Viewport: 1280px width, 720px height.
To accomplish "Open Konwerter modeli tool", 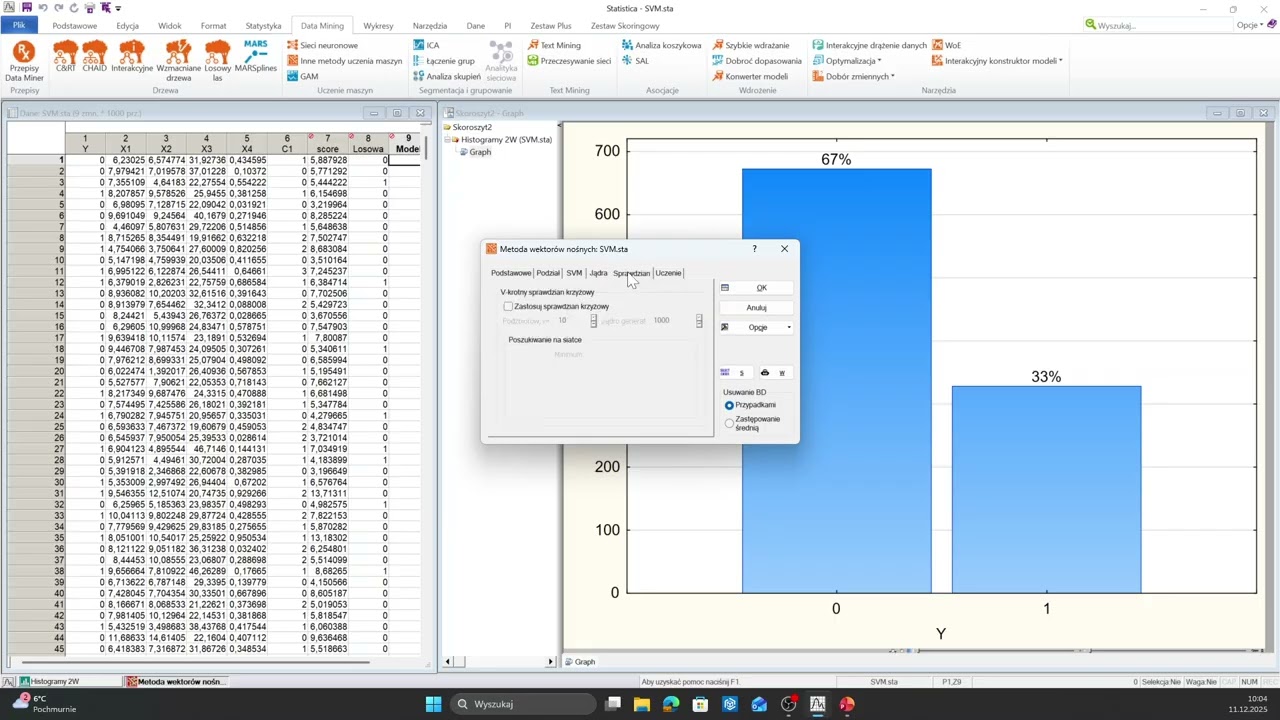I will 750,76.
